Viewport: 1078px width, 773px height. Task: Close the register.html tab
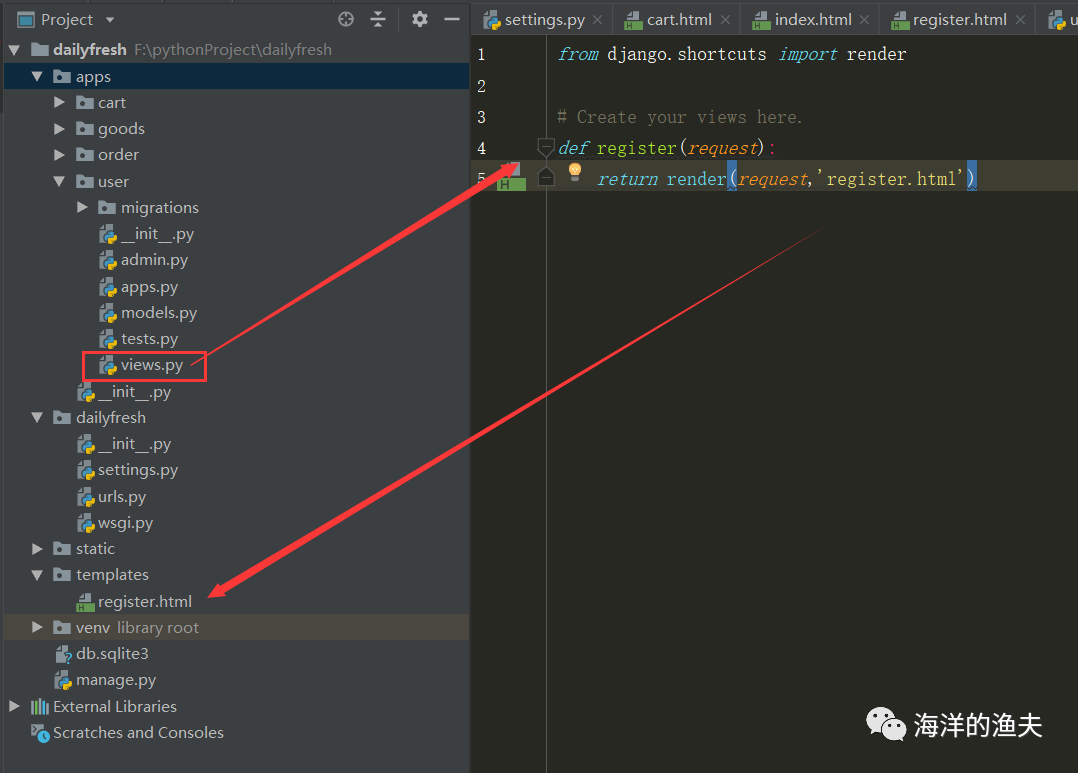tap(1020, 20)
